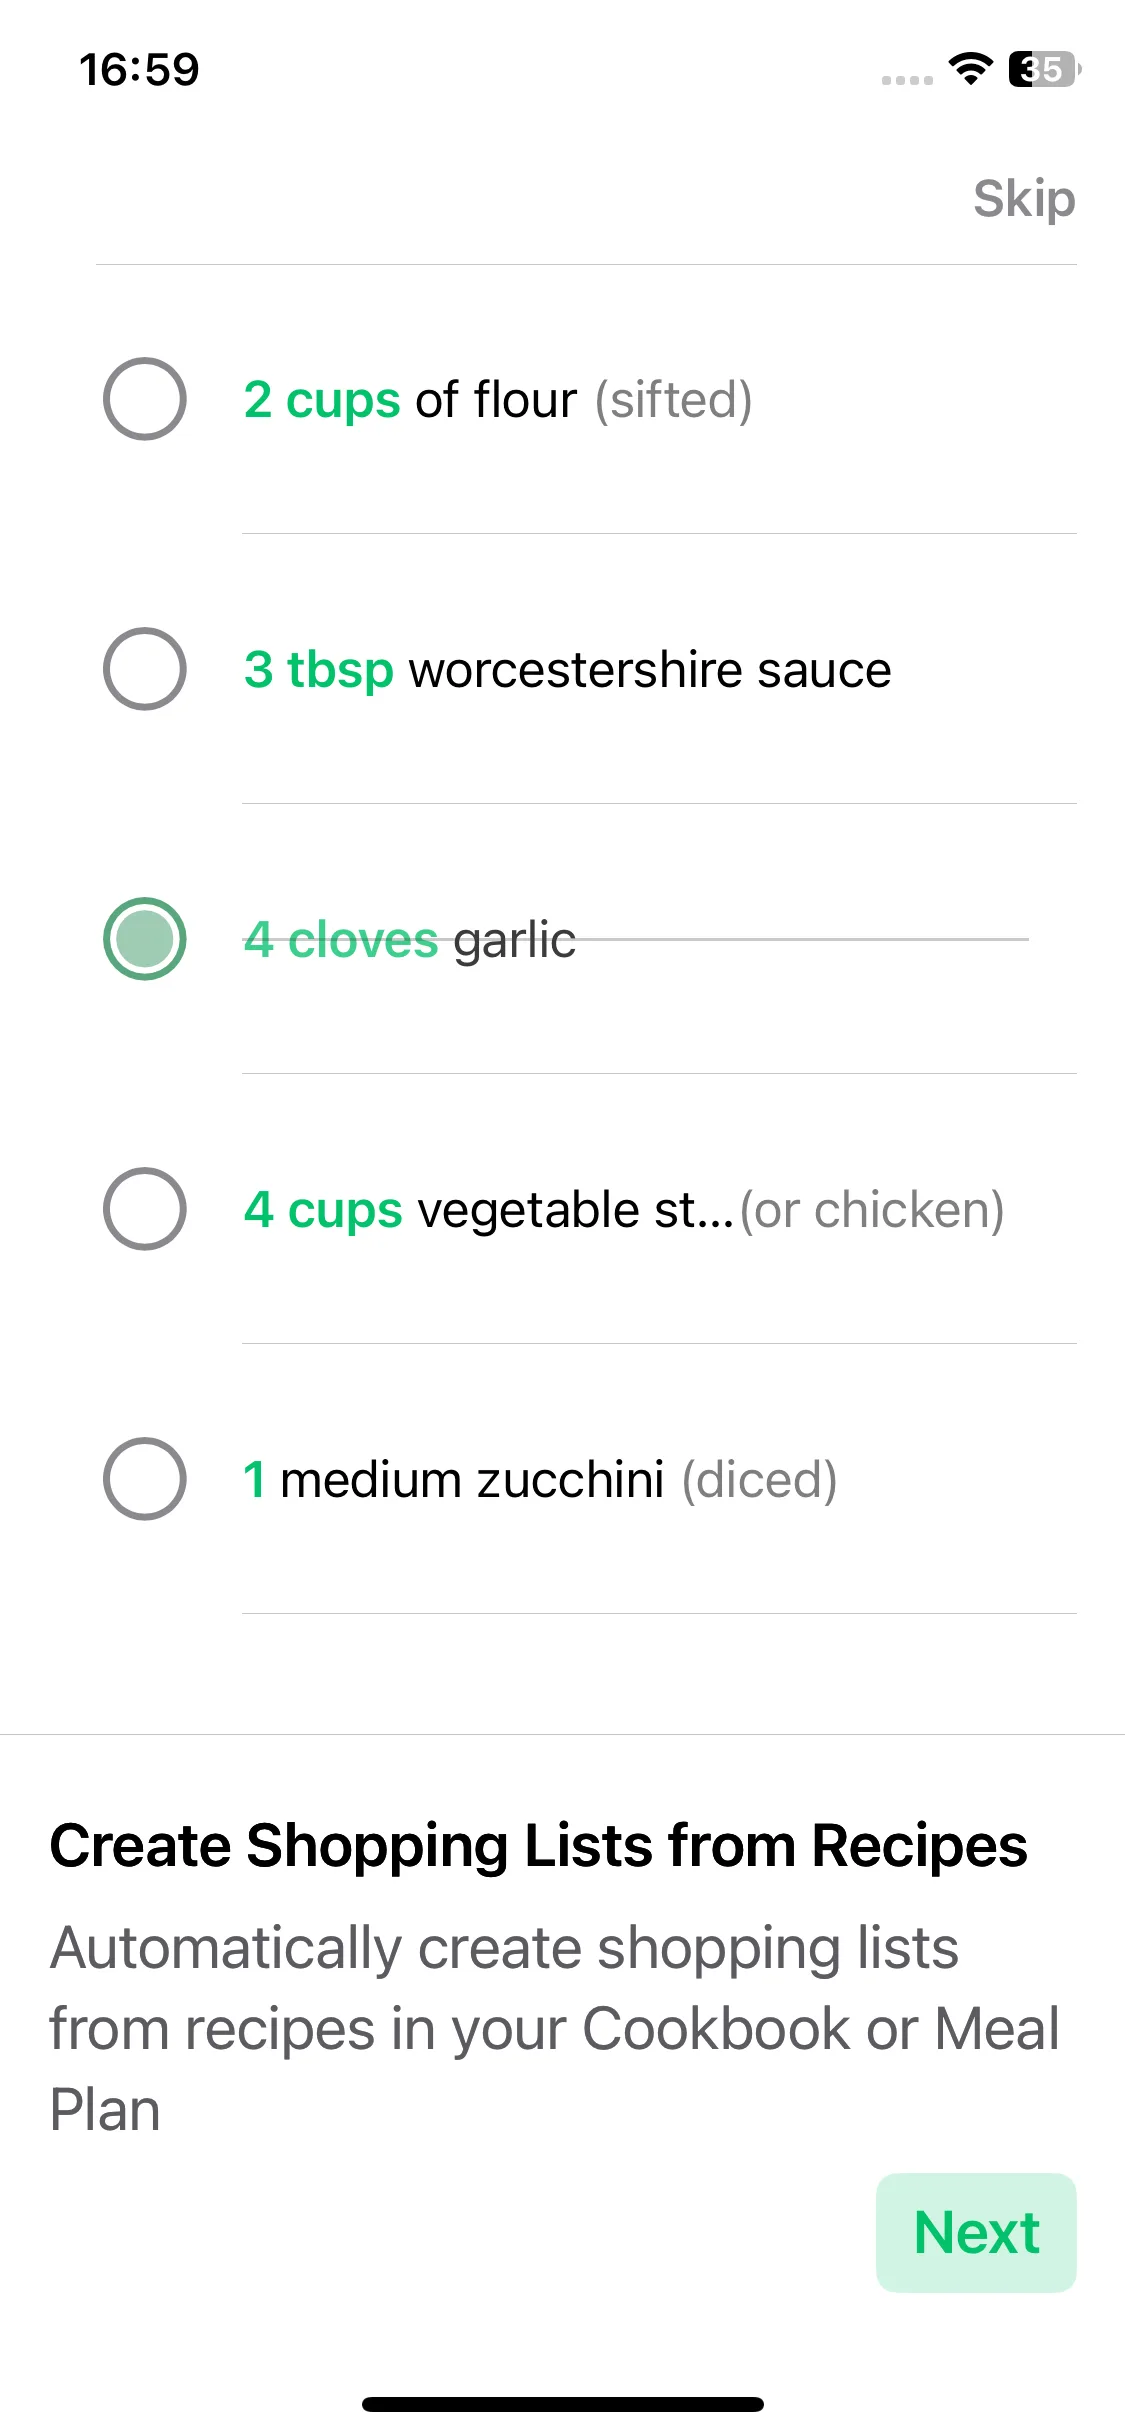The image size is (1125, 2436).
Task: Open the truncated '4 cups vegetable st...' item
Action: click(x=489, y=1210)
